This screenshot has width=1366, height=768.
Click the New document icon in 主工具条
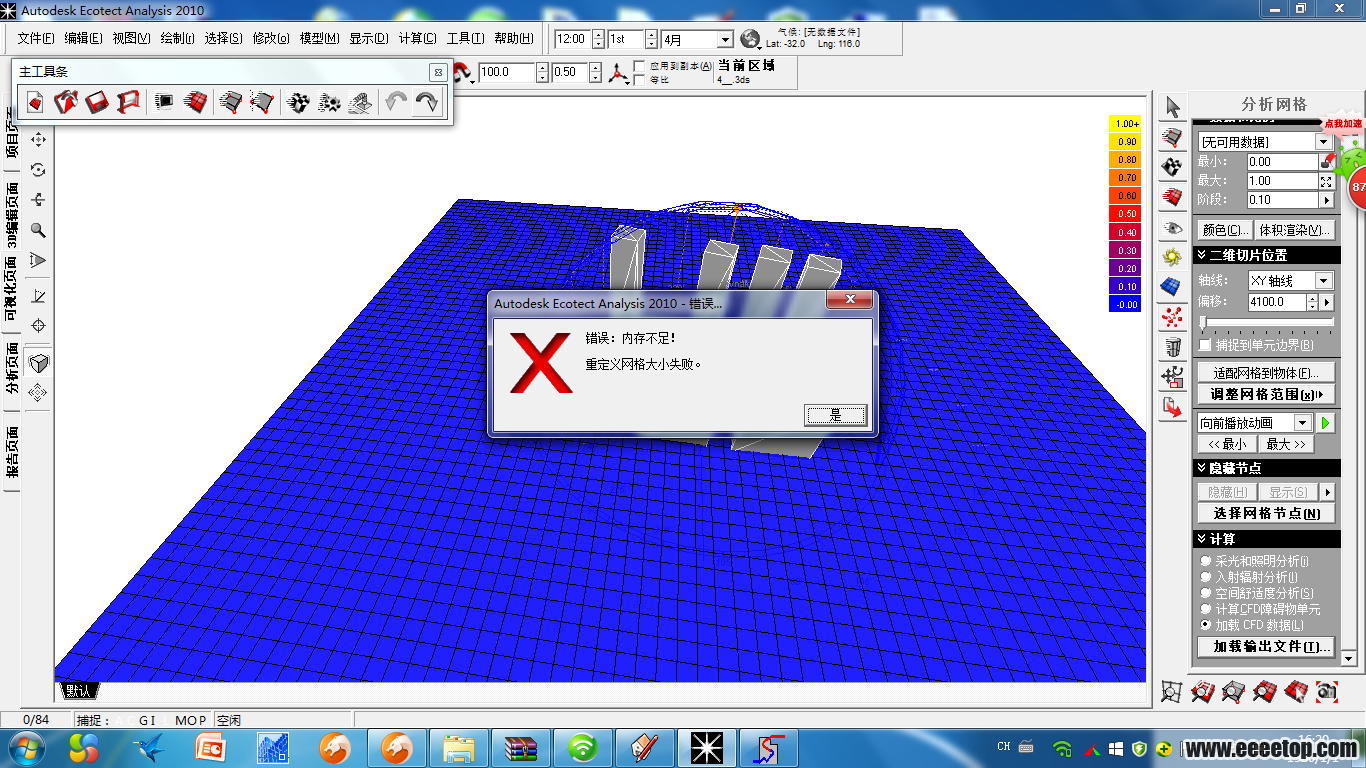click(x=36, y=101)
